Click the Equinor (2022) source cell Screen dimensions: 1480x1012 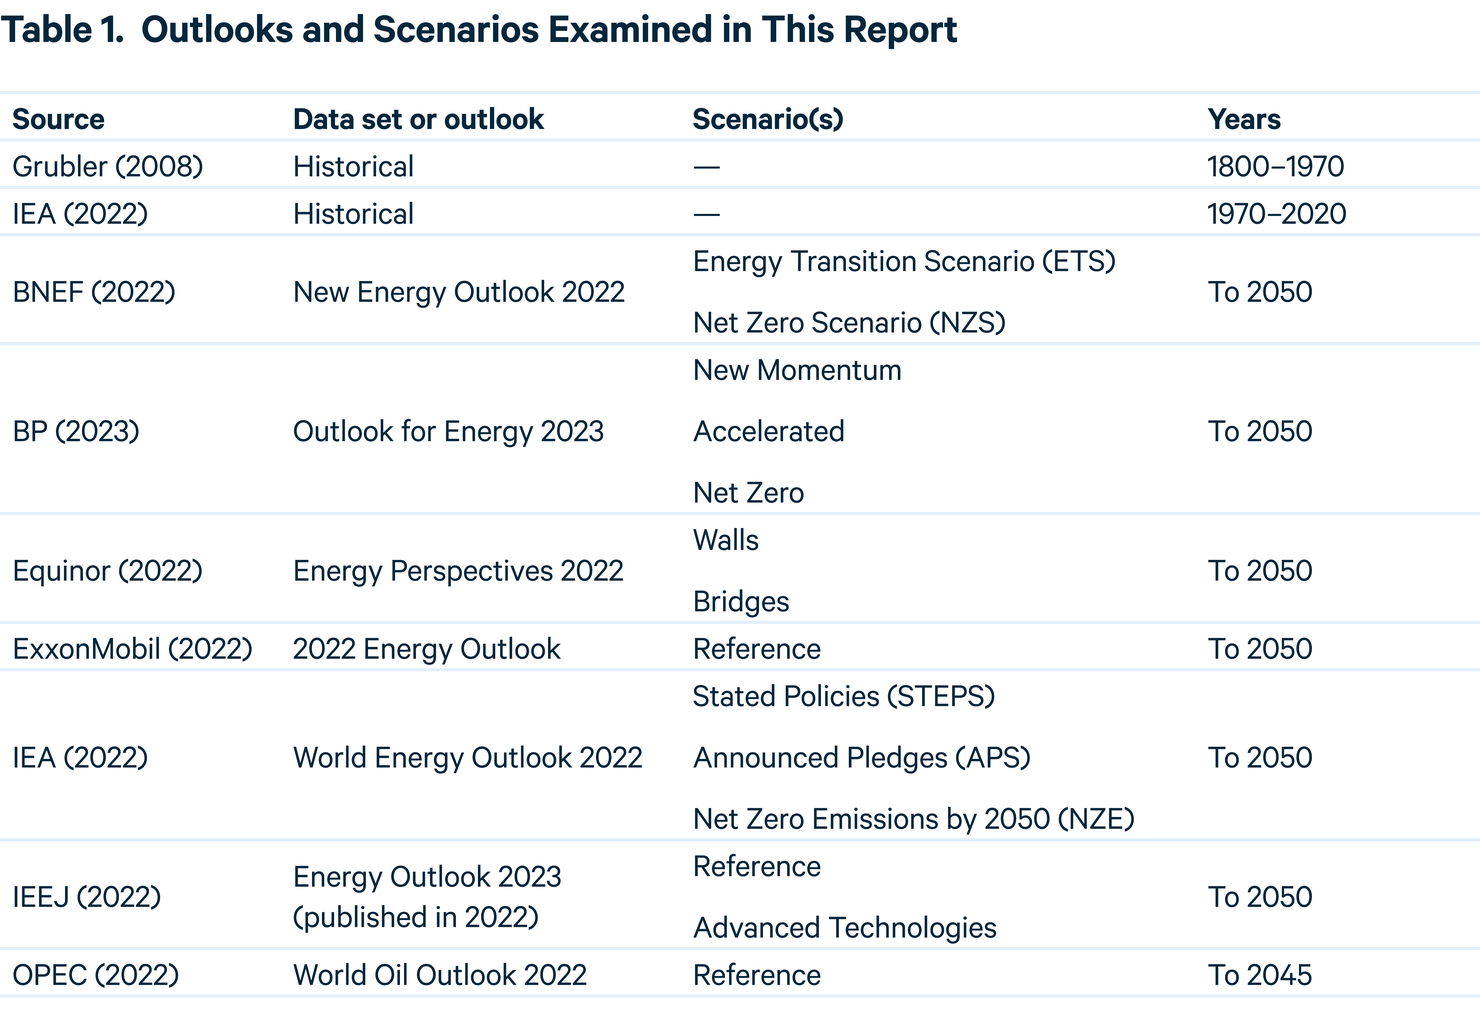pyautogui.click(x=107, y=571)
